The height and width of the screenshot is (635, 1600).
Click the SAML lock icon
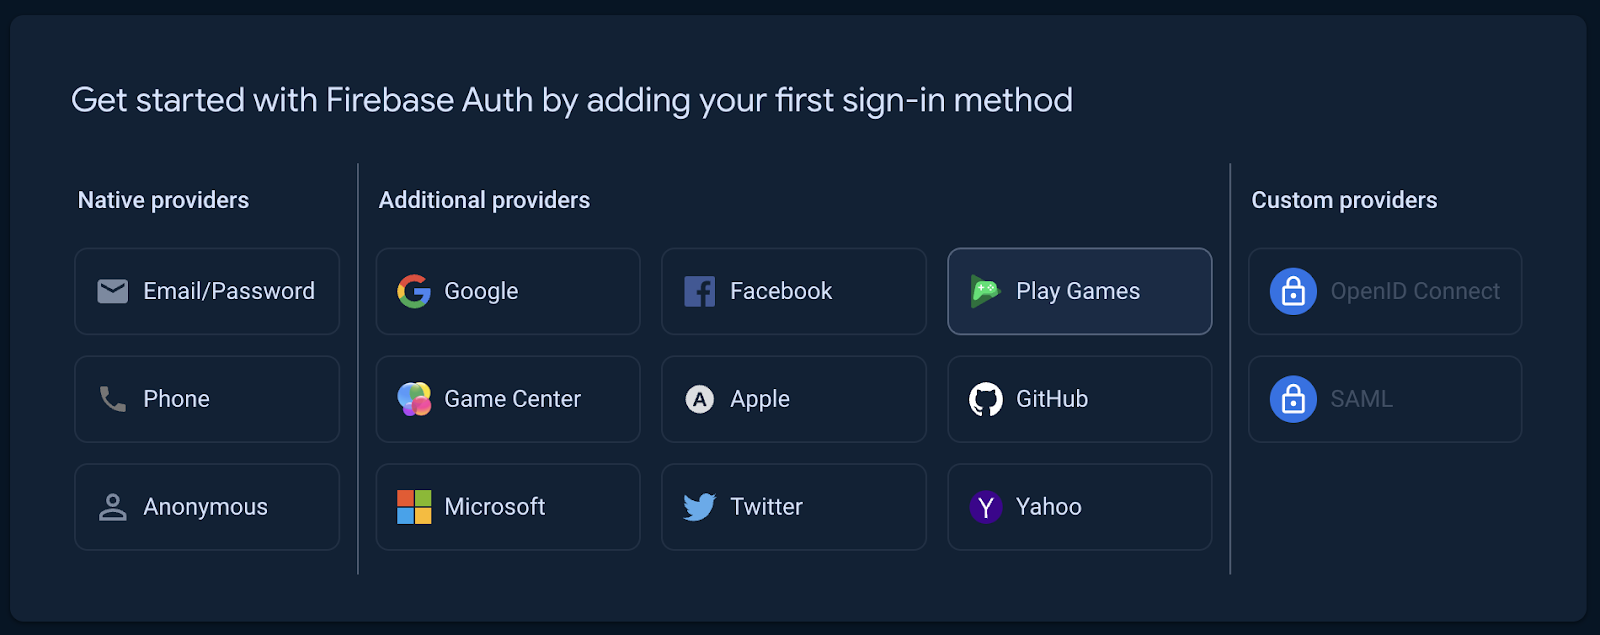[x=1293, y=399]
